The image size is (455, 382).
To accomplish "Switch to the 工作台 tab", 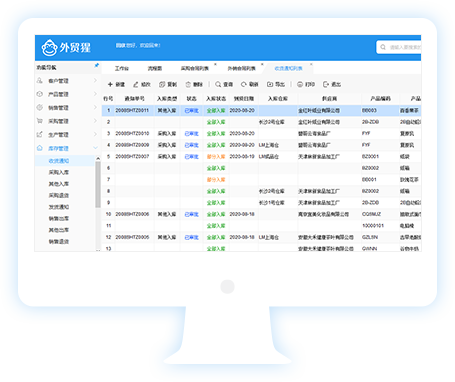I will (x=122, y=68).
